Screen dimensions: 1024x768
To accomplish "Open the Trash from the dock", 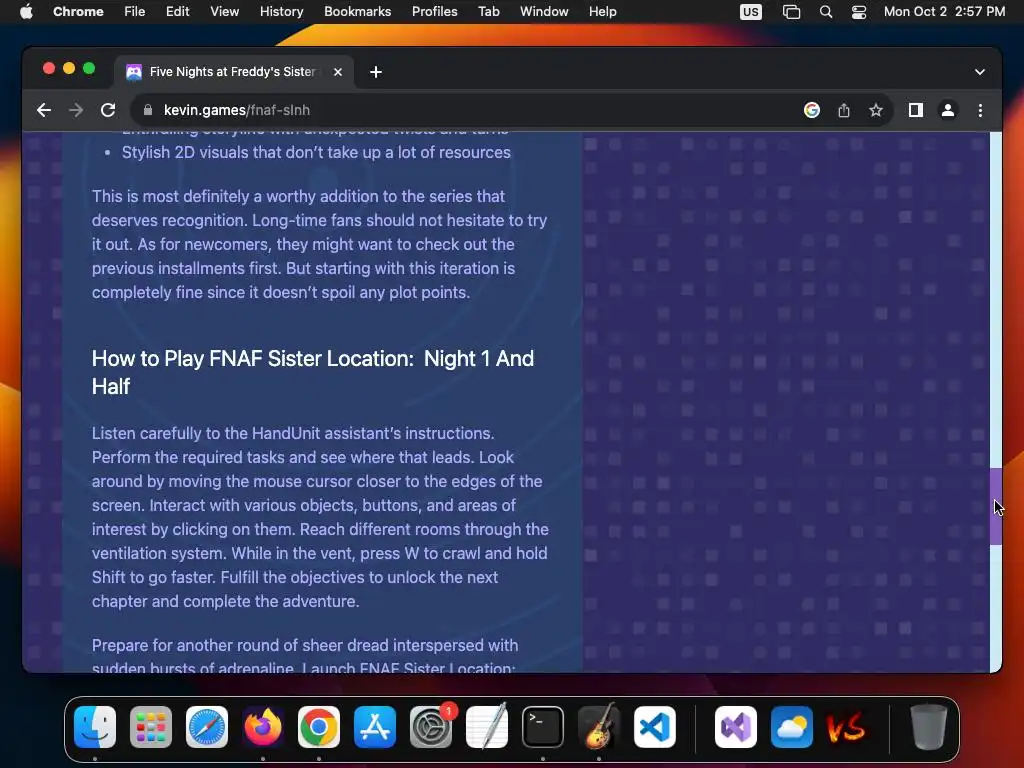I will 928,727.
